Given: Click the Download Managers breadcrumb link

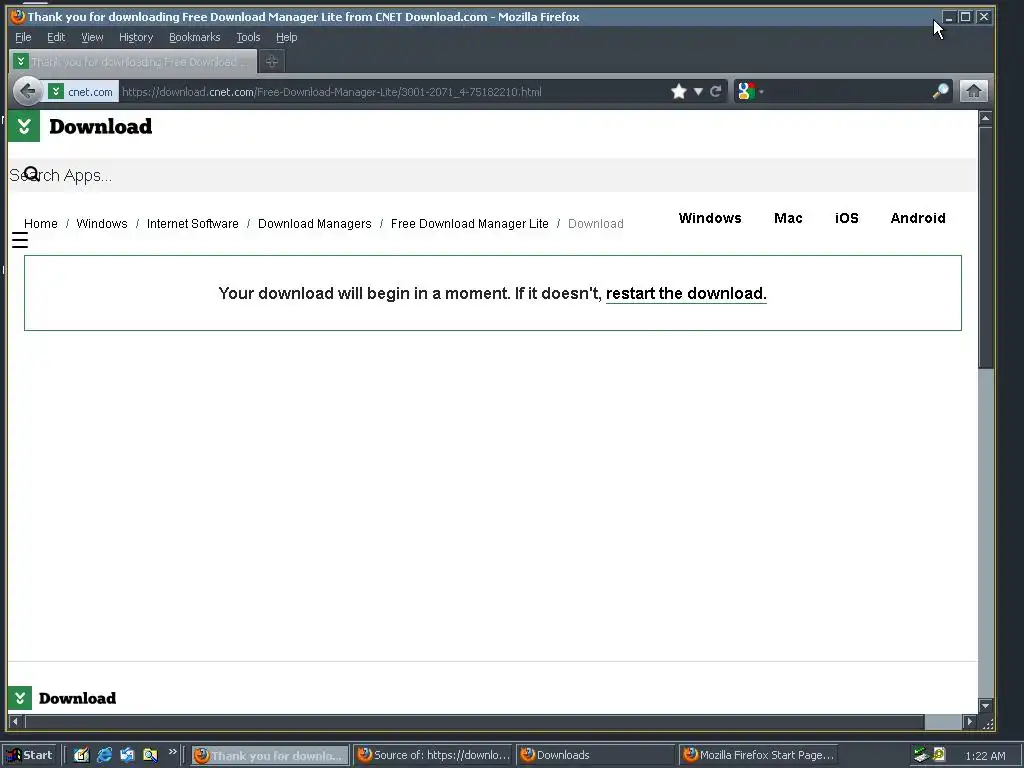Looking at the screenshot, I should coord(315,223).
